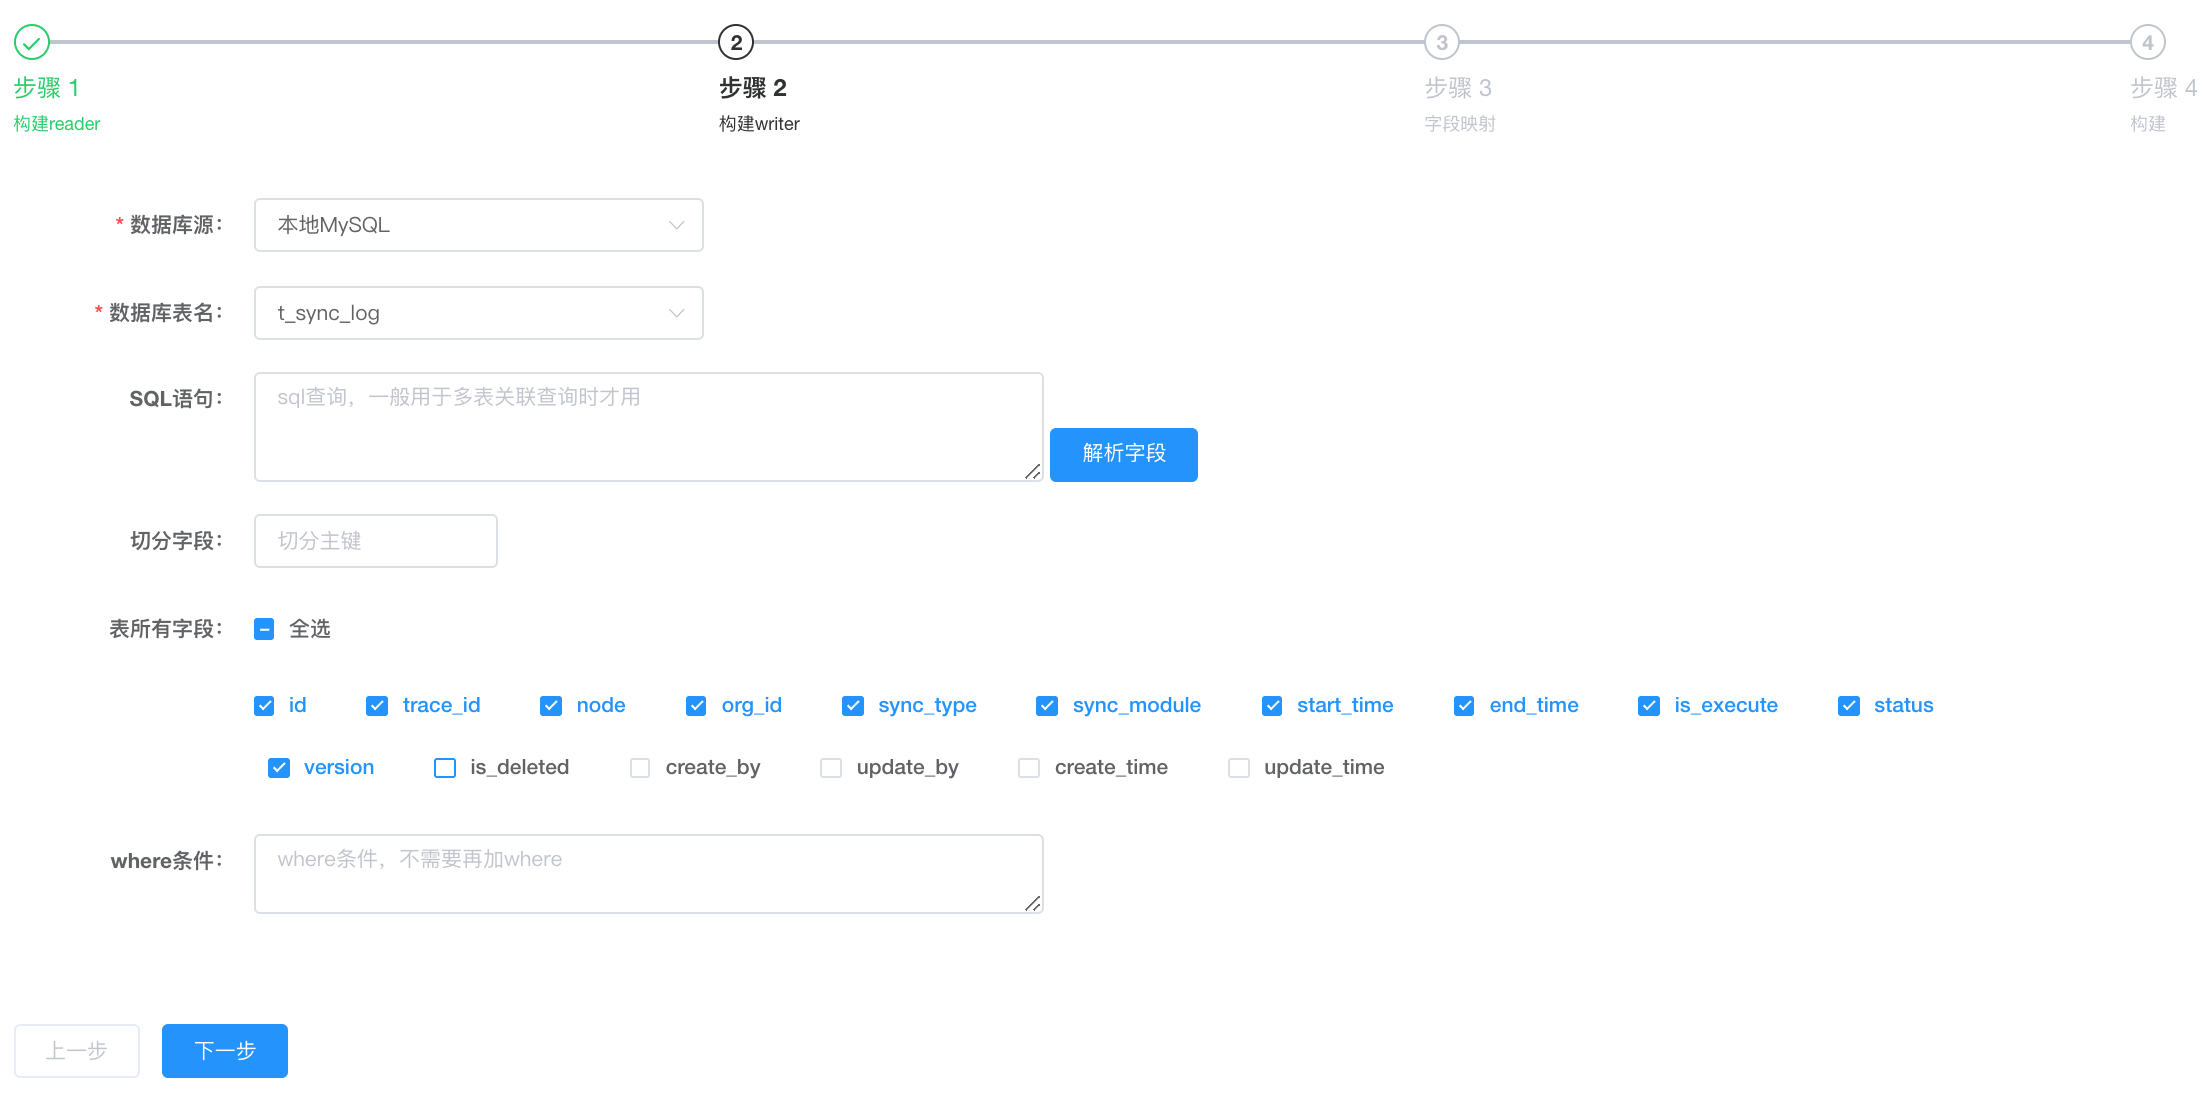
Task: Click the 构建reader step description
Action: 57,124
